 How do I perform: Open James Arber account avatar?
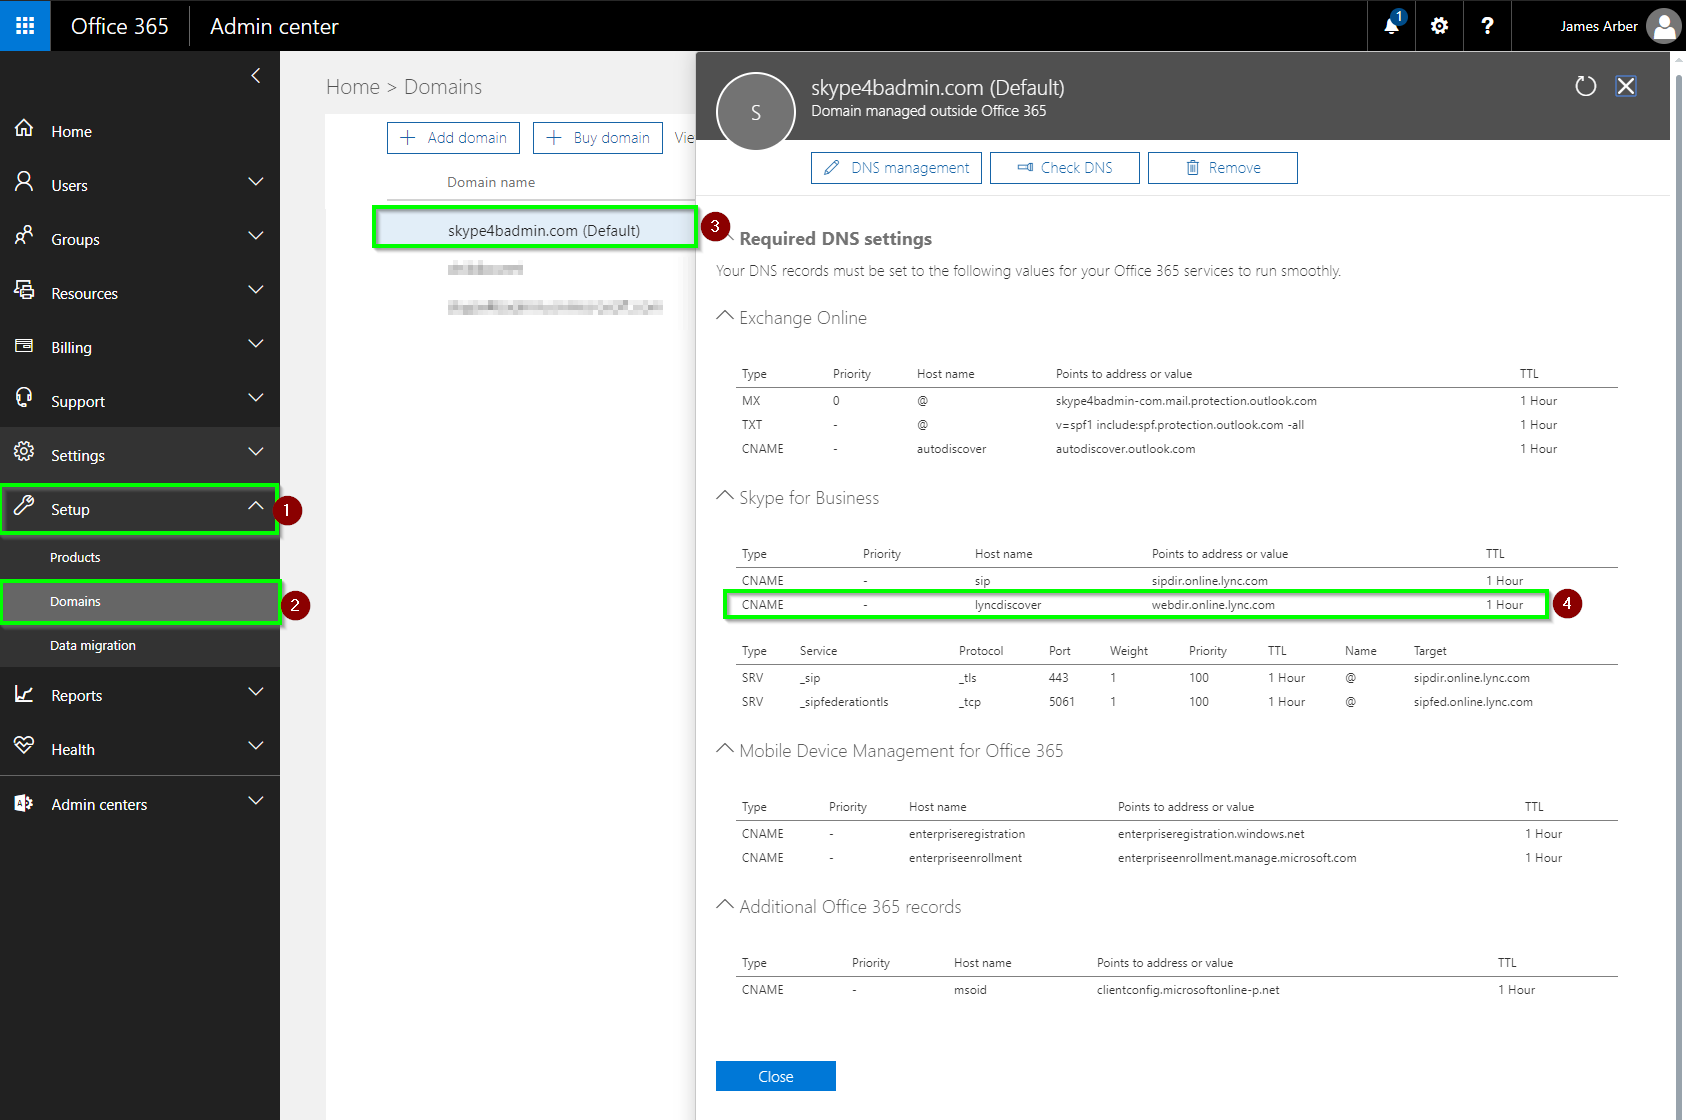pos(1663,26)
